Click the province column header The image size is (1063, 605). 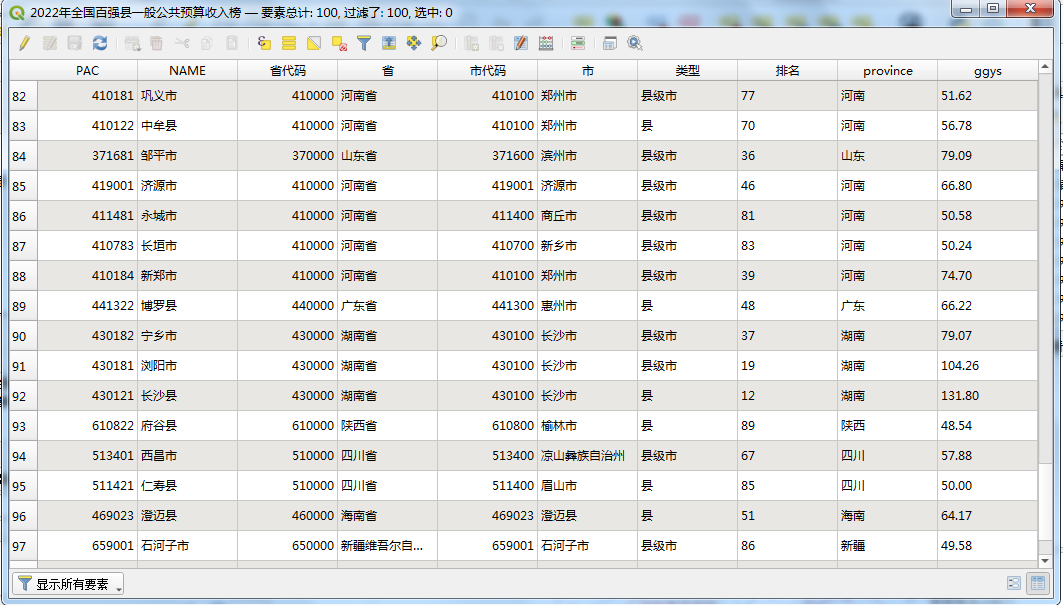pyautogui.click(x=887, y=71)
